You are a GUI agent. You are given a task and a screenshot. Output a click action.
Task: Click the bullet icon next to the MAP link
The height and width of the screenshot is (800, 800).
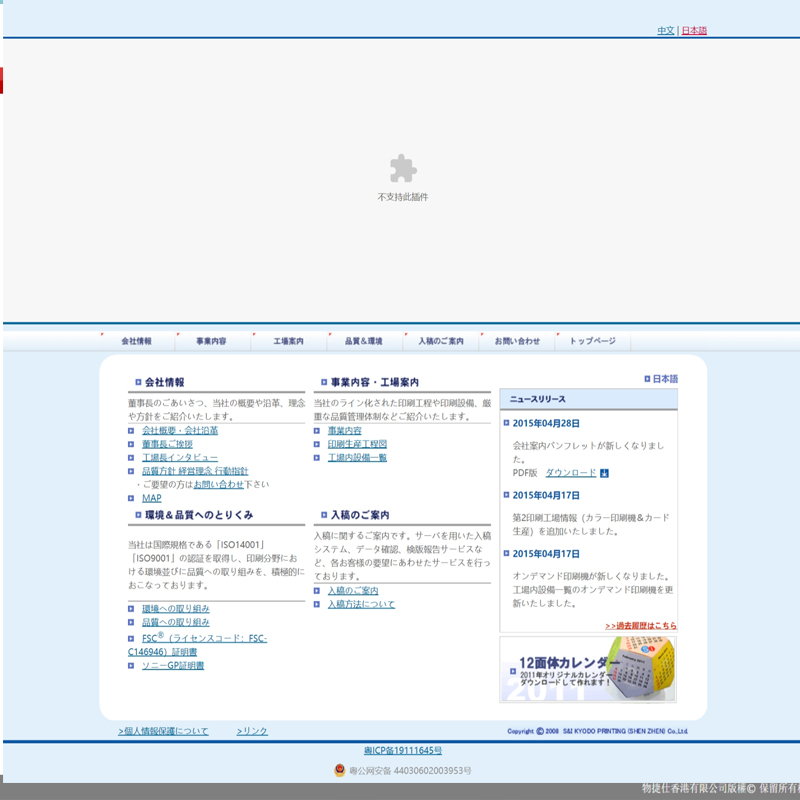pos(131,497)
